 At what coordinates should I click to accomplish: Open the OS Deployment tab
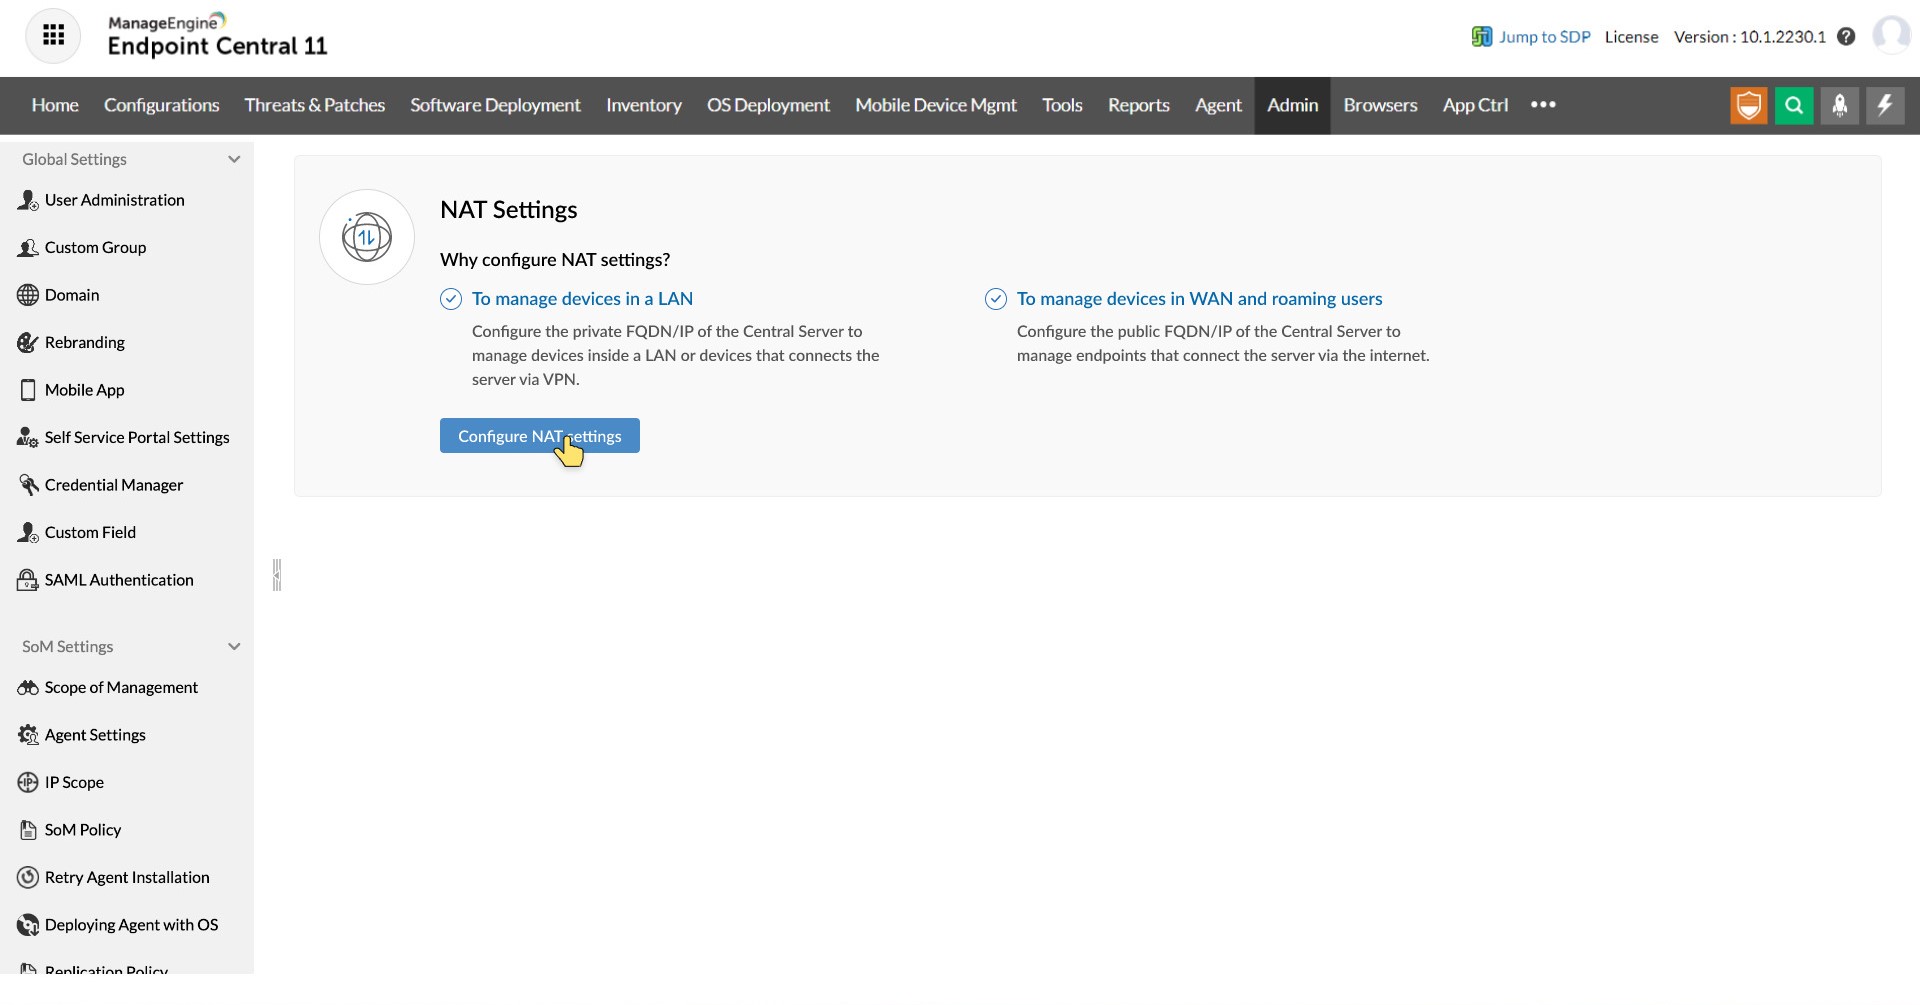pos(768,105)
